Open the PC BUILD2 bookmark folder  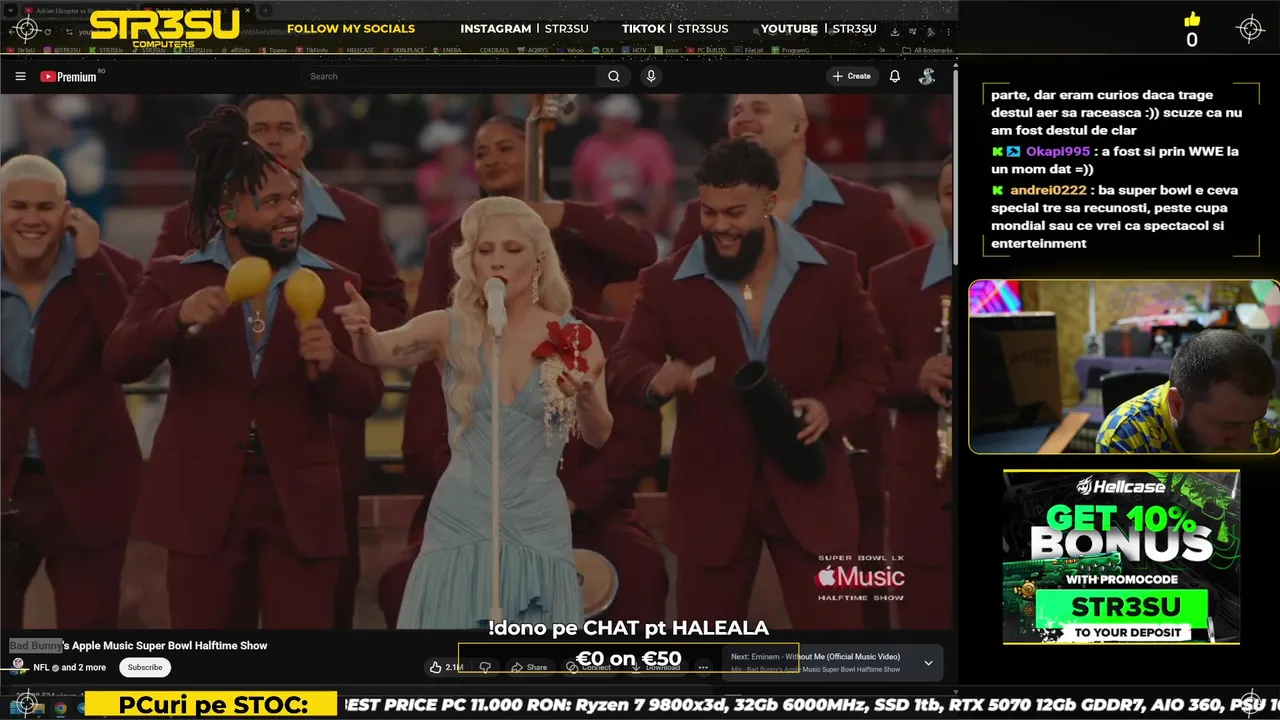pyautogui.click(x=706, y=49)
